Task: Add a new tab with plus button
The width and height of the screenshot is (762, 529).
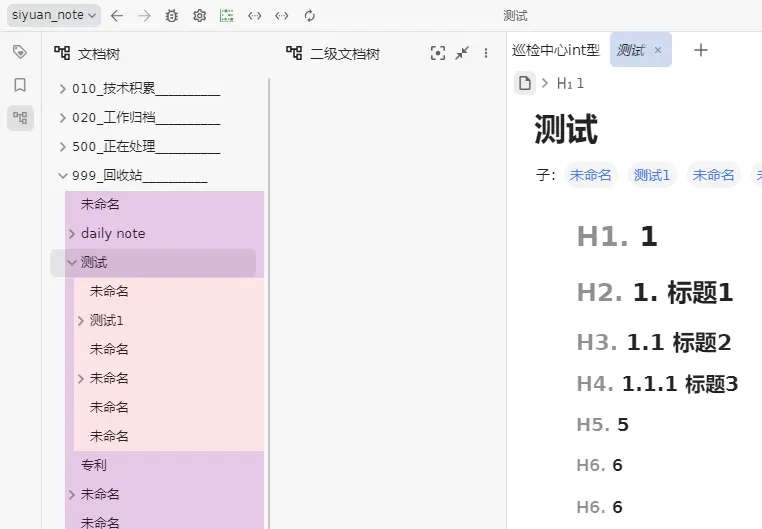Action: pos(701,50)
